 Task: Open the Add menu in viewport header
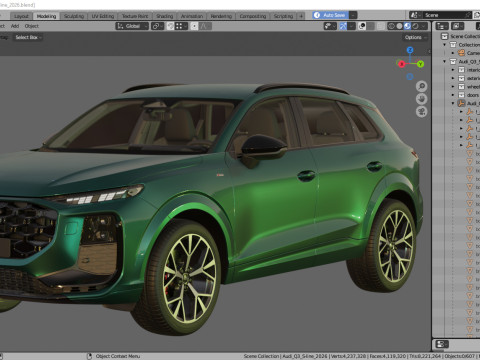coord(15,26)
